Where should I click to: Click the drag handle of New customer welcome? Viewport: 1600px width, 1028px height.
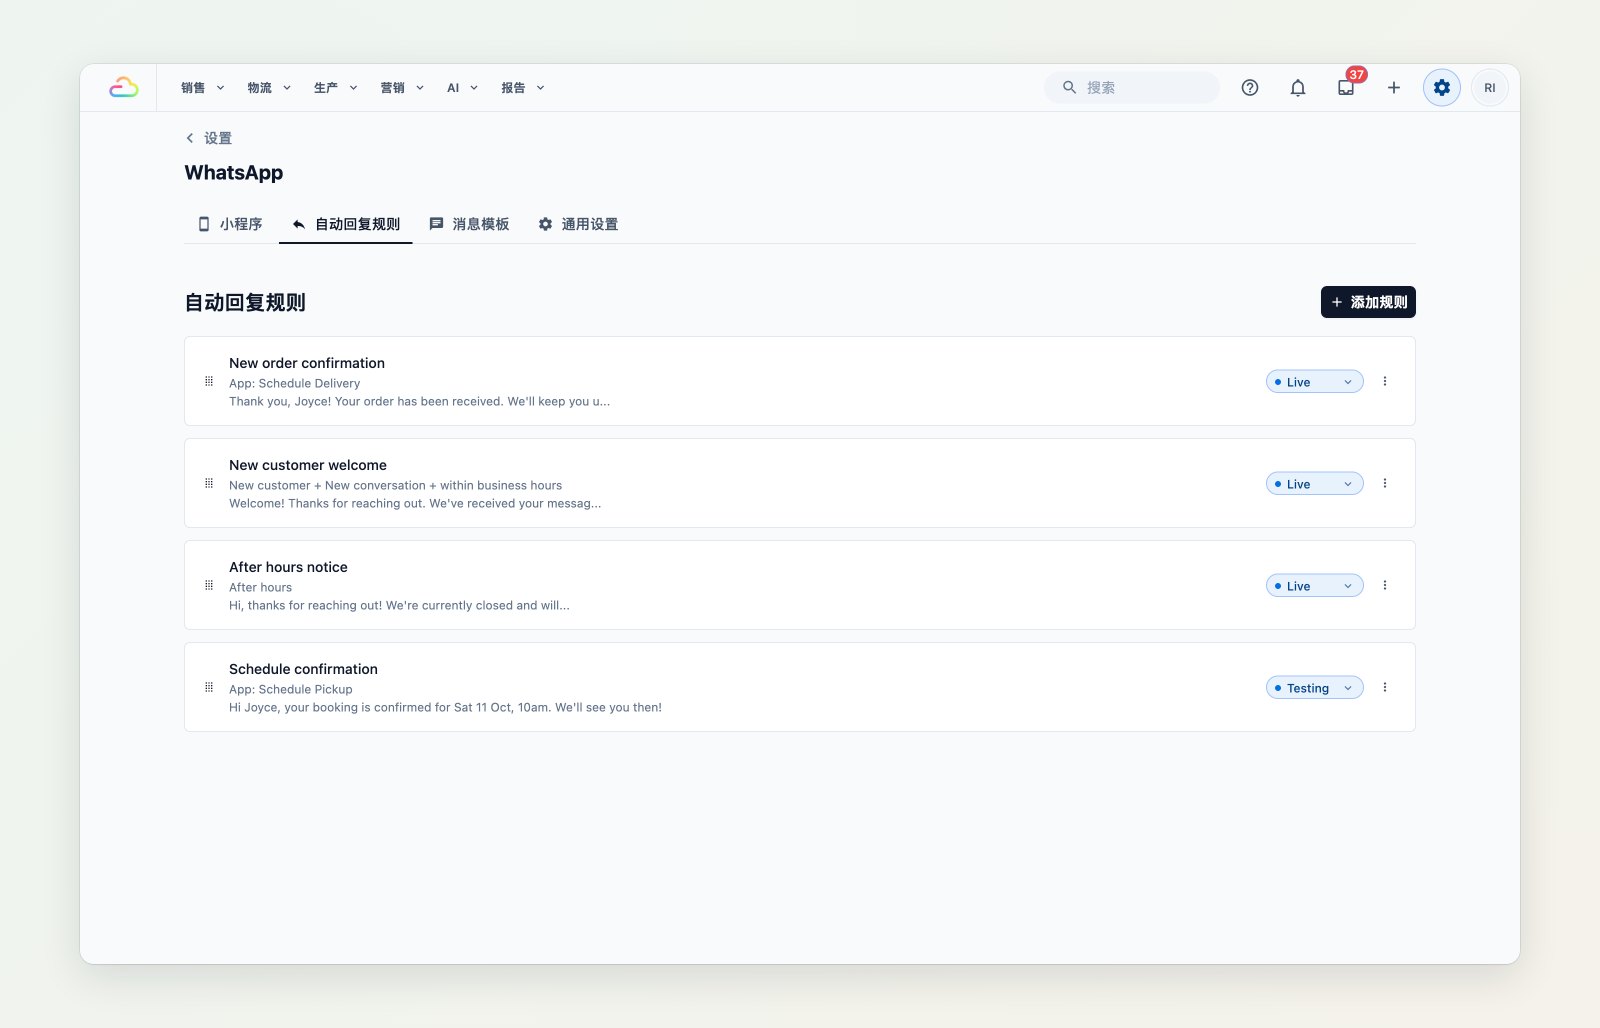click(x=209, y=483)
